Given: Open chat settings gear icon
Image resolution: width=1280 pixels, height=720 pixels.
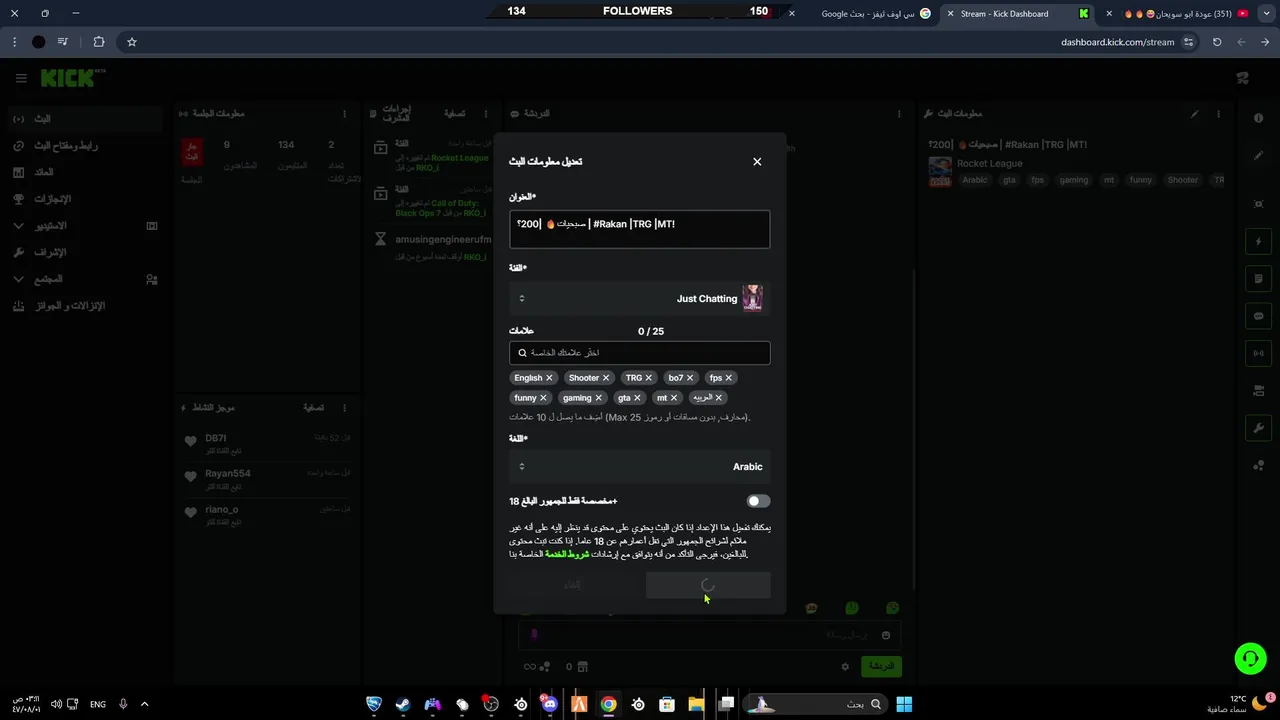Looking at the screenshot, I should point(845,666).
